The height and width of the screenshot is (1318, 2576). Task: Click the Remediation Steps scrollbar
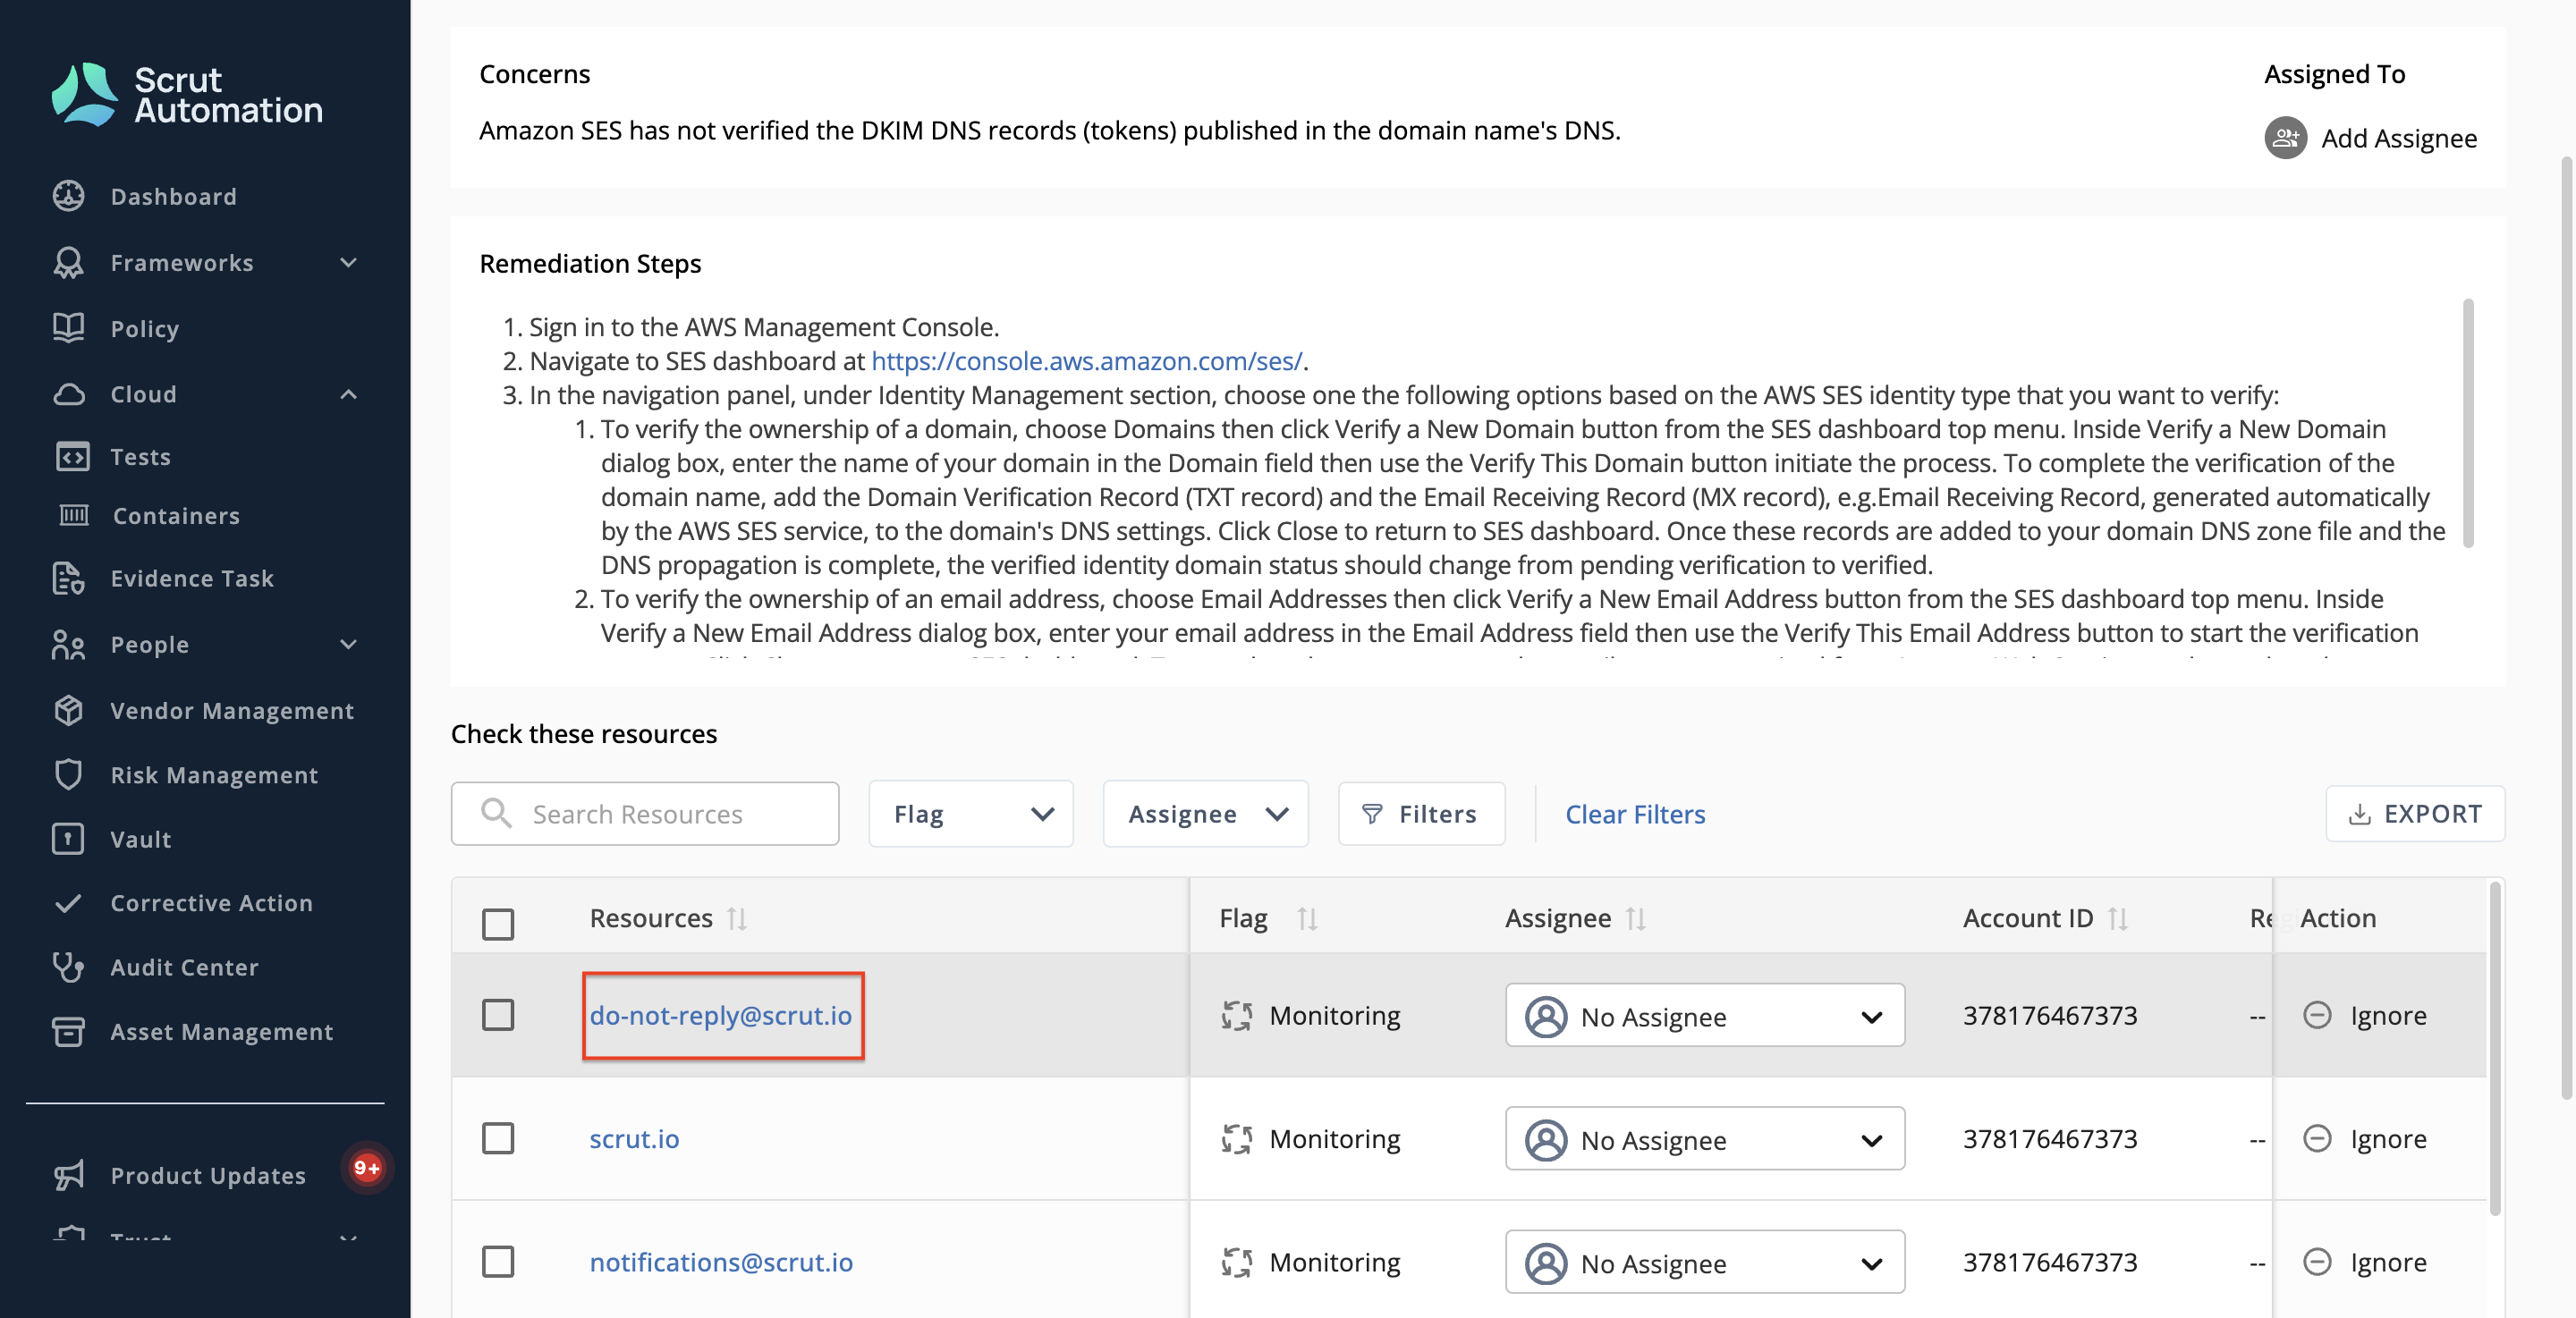(2468, 422)
